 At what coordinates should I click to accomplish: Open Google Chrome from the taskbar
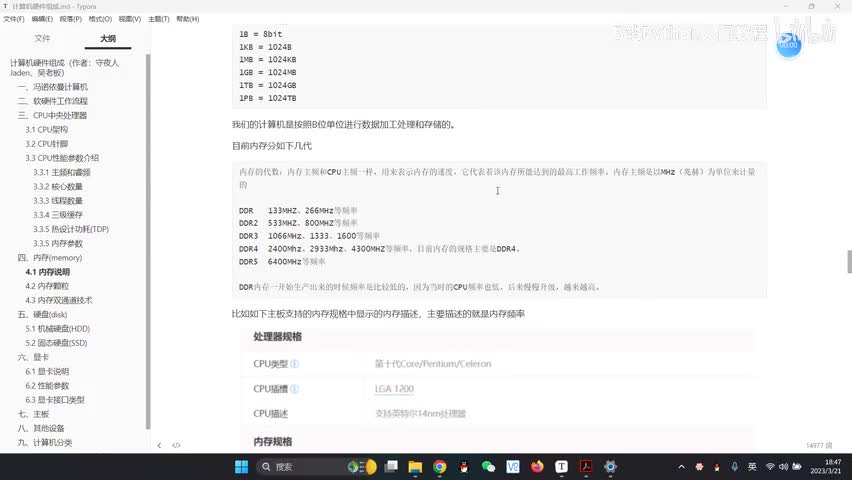click(x=440, y=466)
